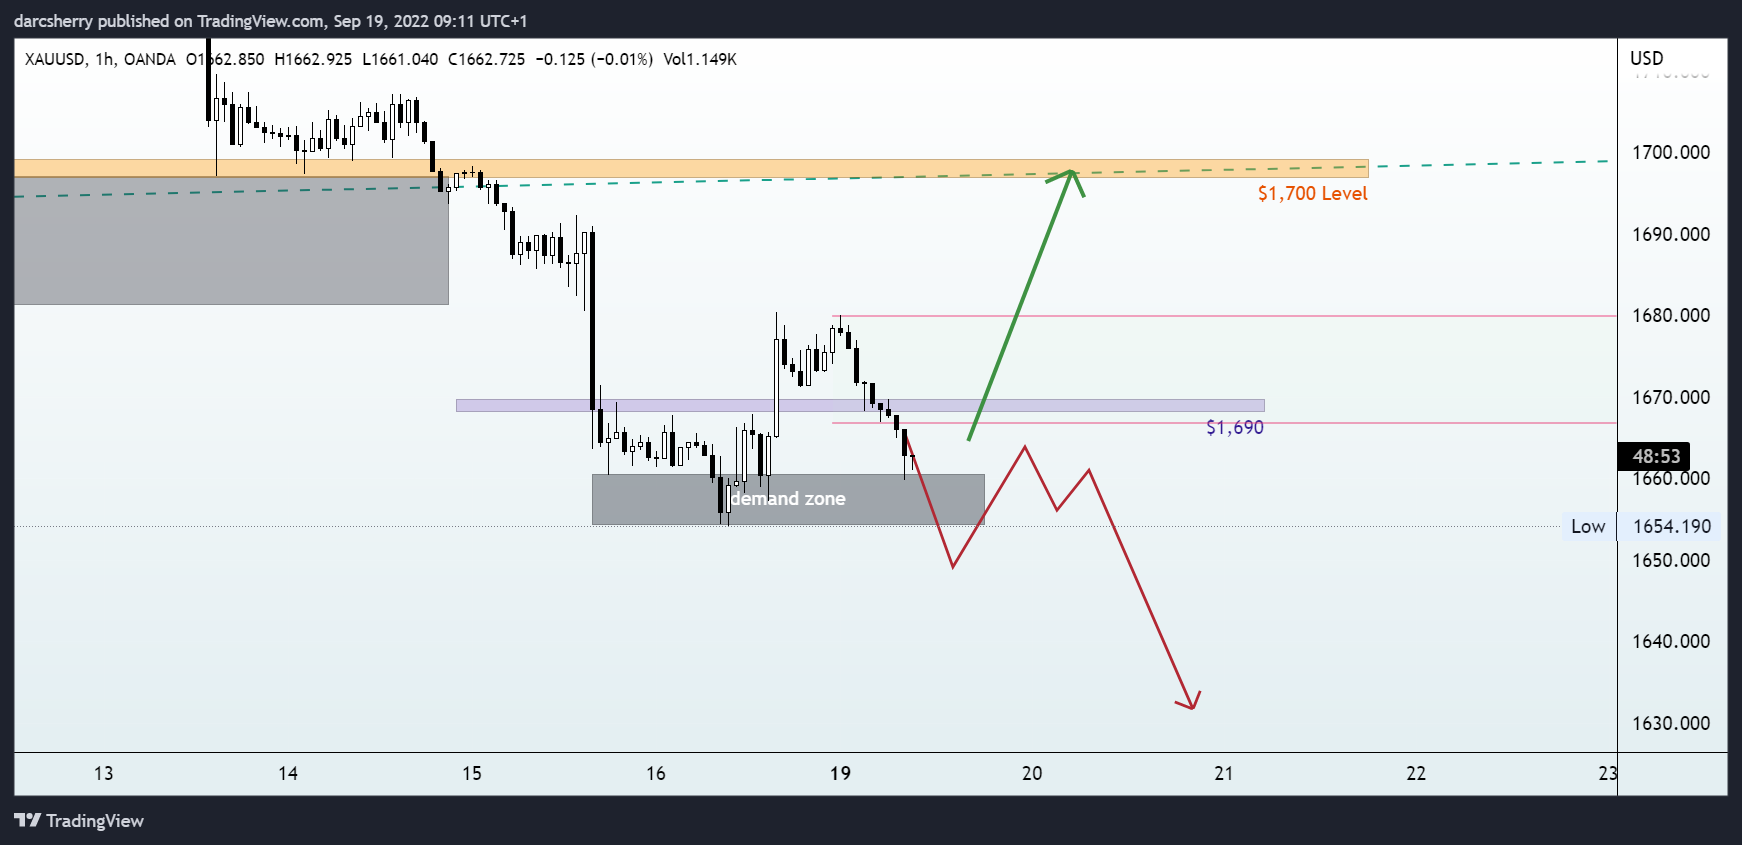Click date 19 on time axis
This screenshot has width=1742, height=845.
840,773
